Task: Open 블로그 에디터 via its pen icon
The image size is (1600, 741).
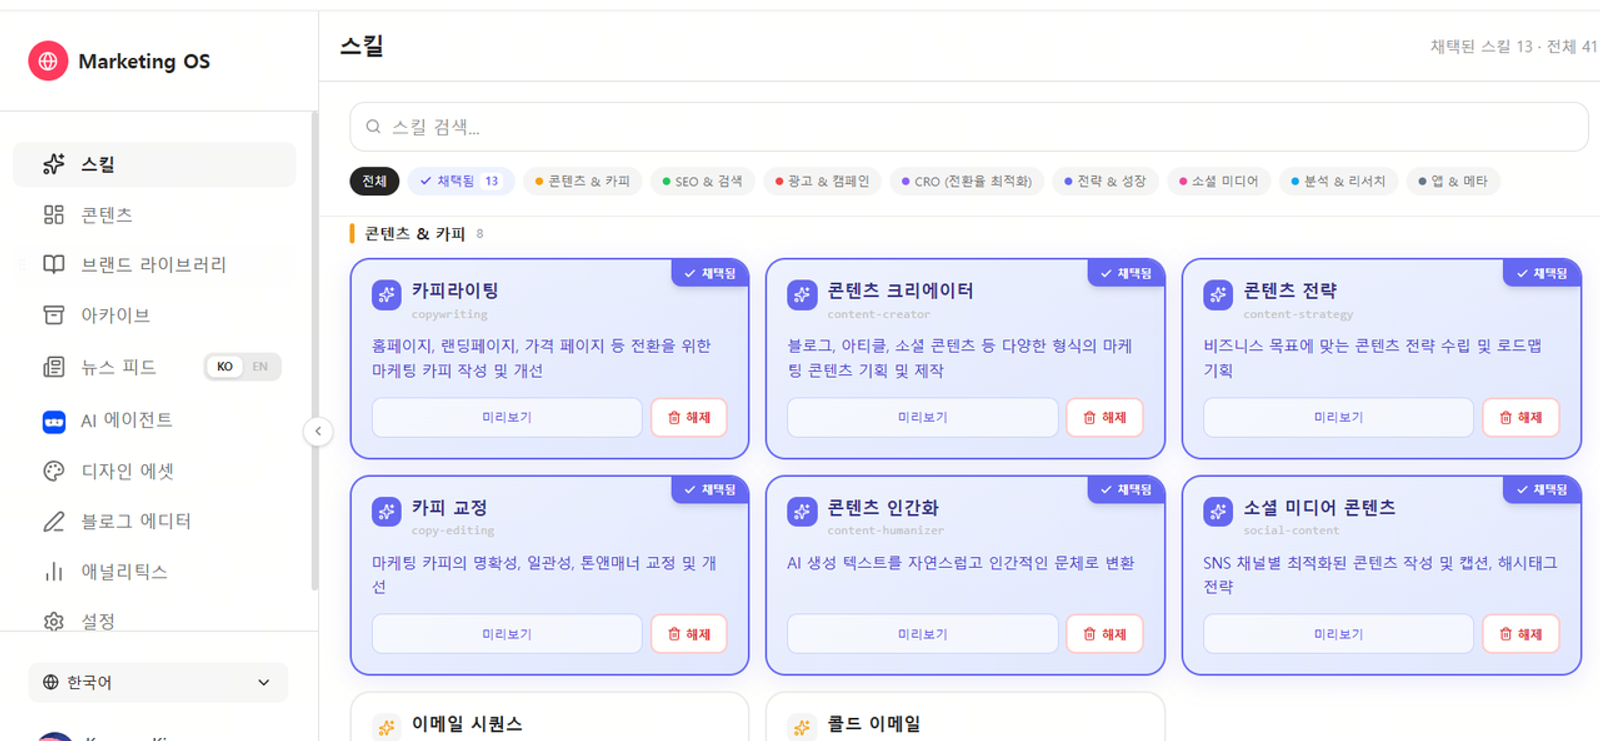Action: [x=54, y=521]
